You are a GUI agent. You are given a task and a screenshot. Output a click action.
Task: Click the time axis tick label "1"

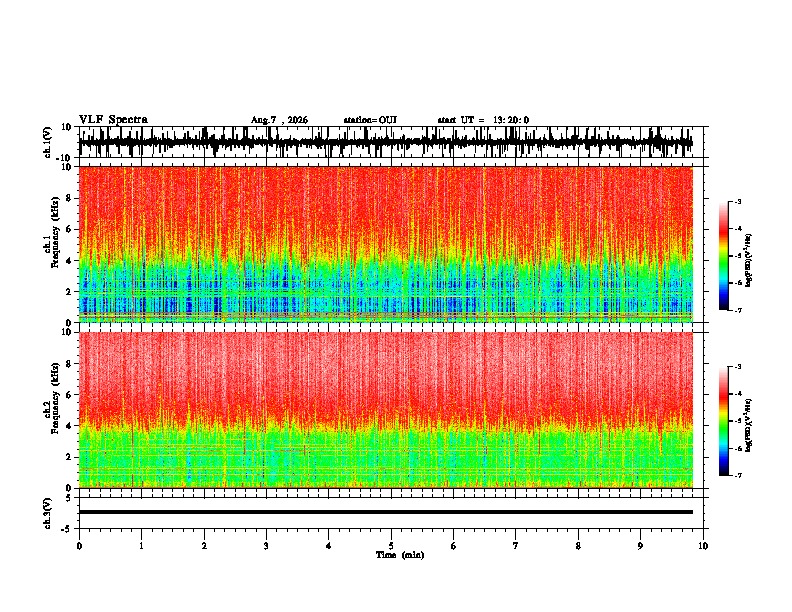(x=141, y=546)
